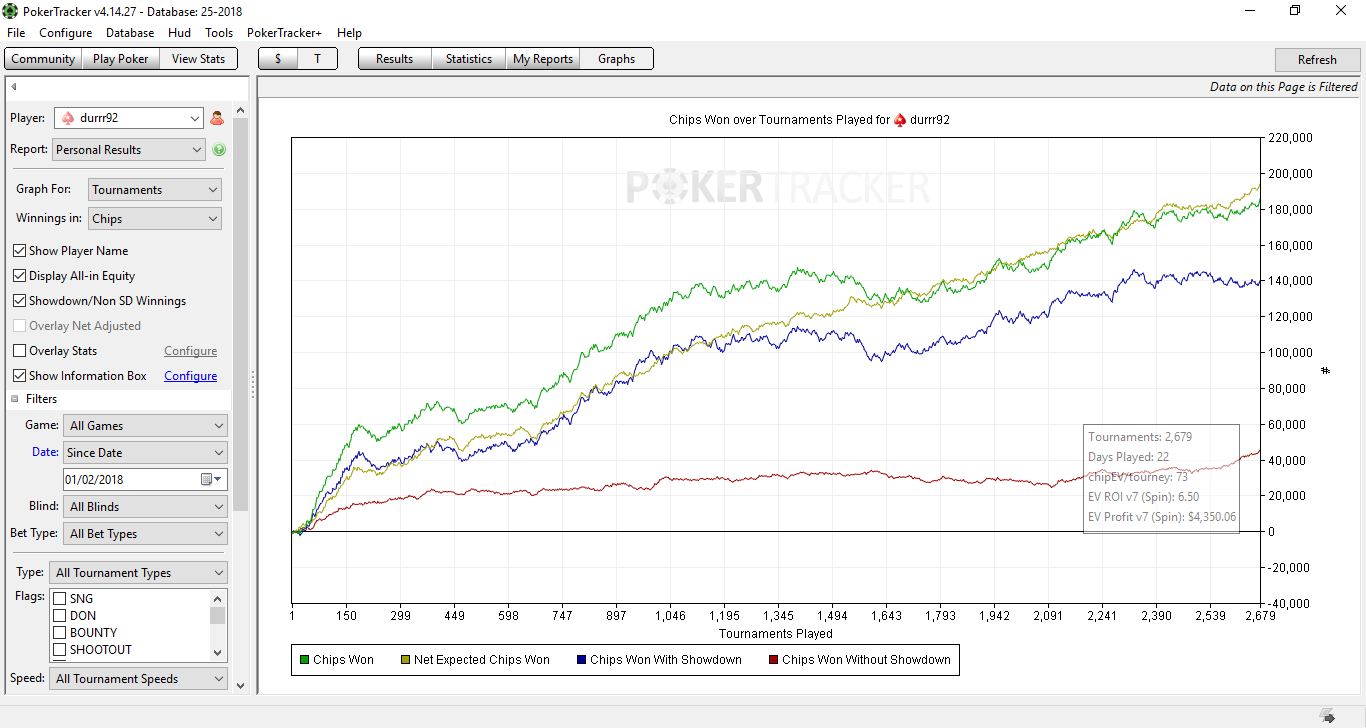Switch to the Community tab
Viewport: 1366px width, 728px height.
pos(43,59)
